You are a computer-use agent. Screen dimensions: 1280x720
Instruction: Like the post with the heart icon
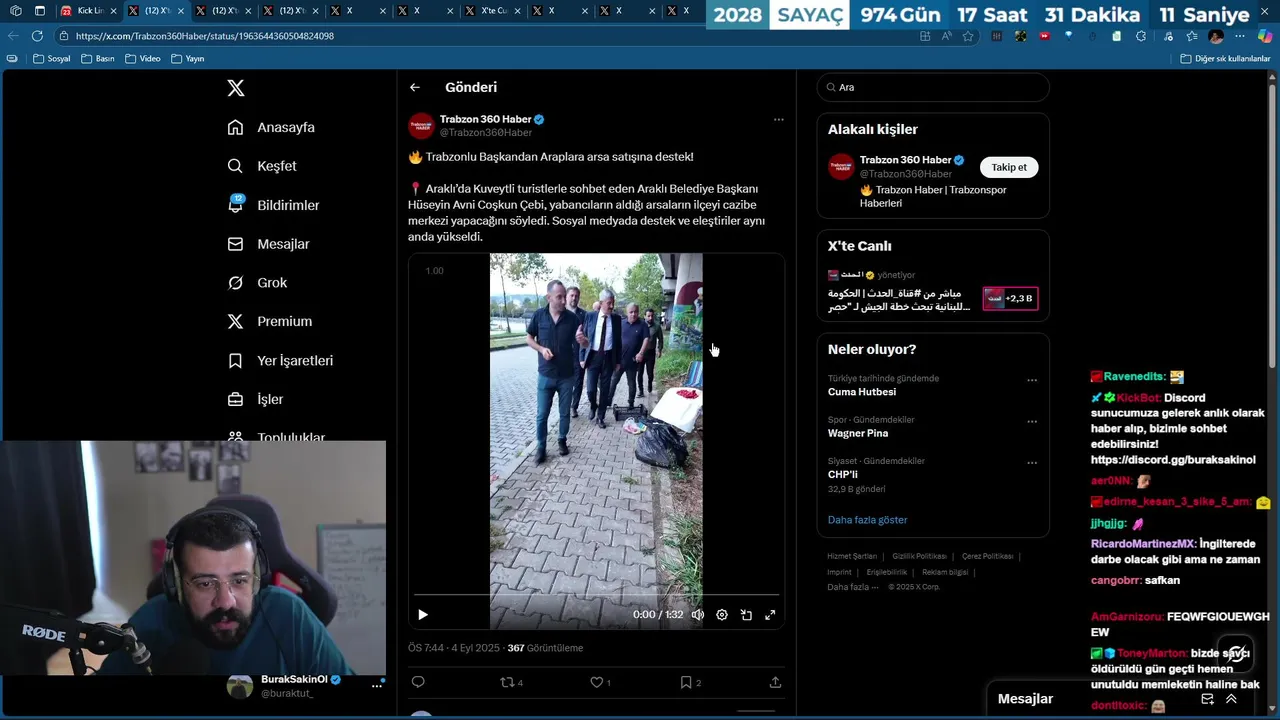[x=600, y=682]
